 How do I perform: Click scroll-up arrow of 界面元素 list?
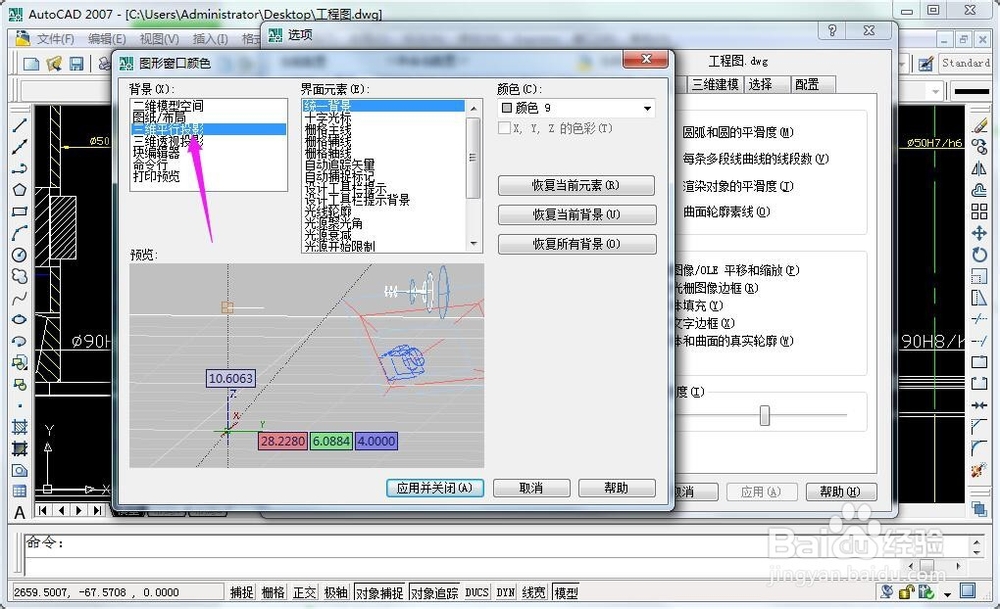click(473, 108)
